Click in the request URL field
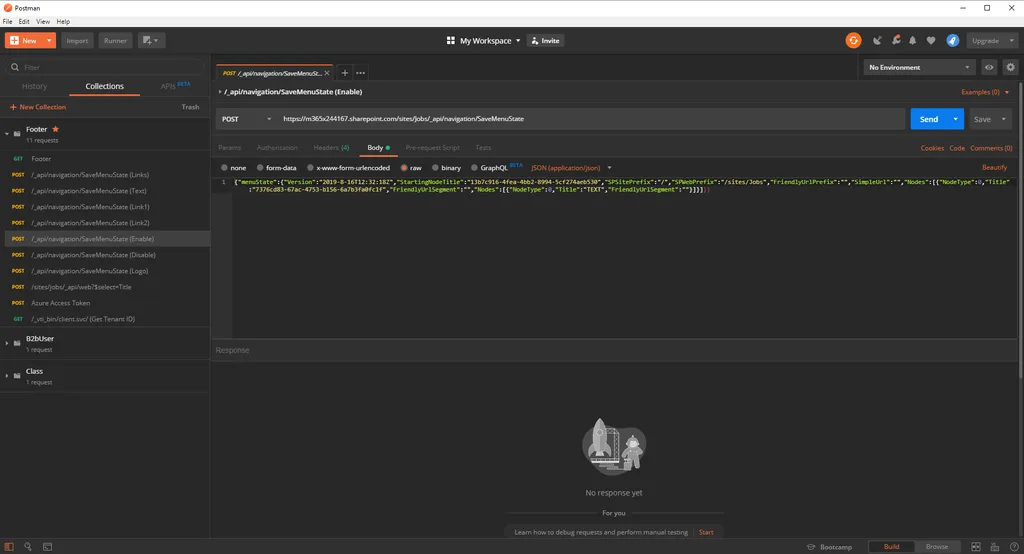 (x=591, y=119)
